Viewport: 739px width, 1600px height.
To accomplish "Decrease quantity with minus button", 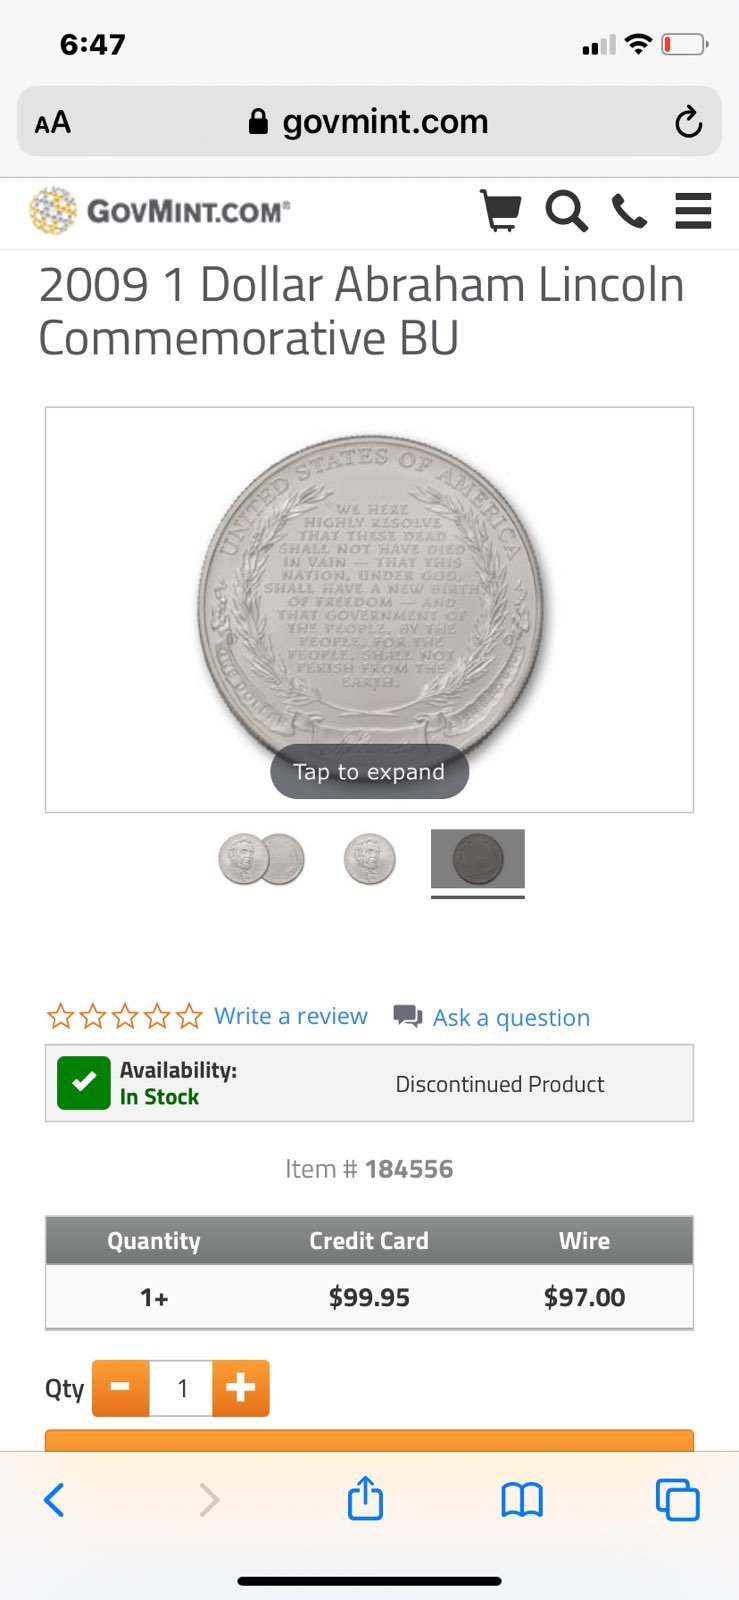I will (x=121, y=1388).
